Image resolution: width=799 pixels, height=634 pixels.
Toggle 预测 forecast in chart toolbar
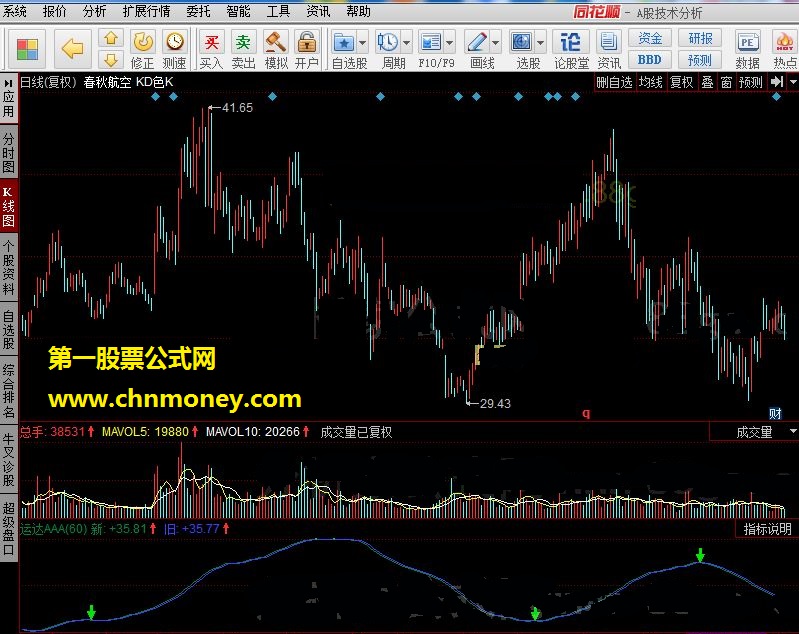[751, 82]
